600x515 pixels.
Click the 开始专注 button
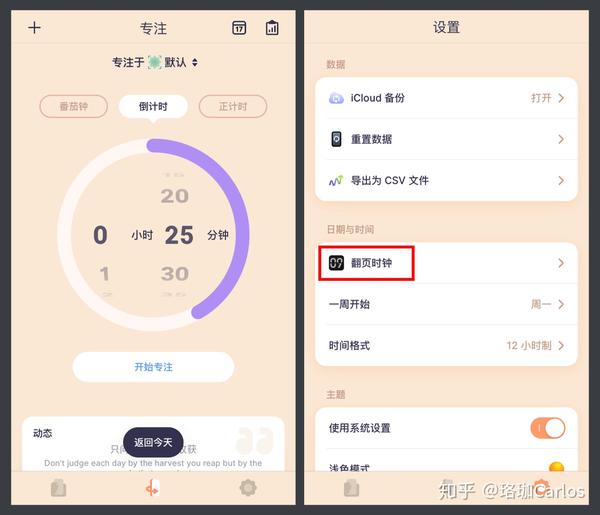(153, 367)
